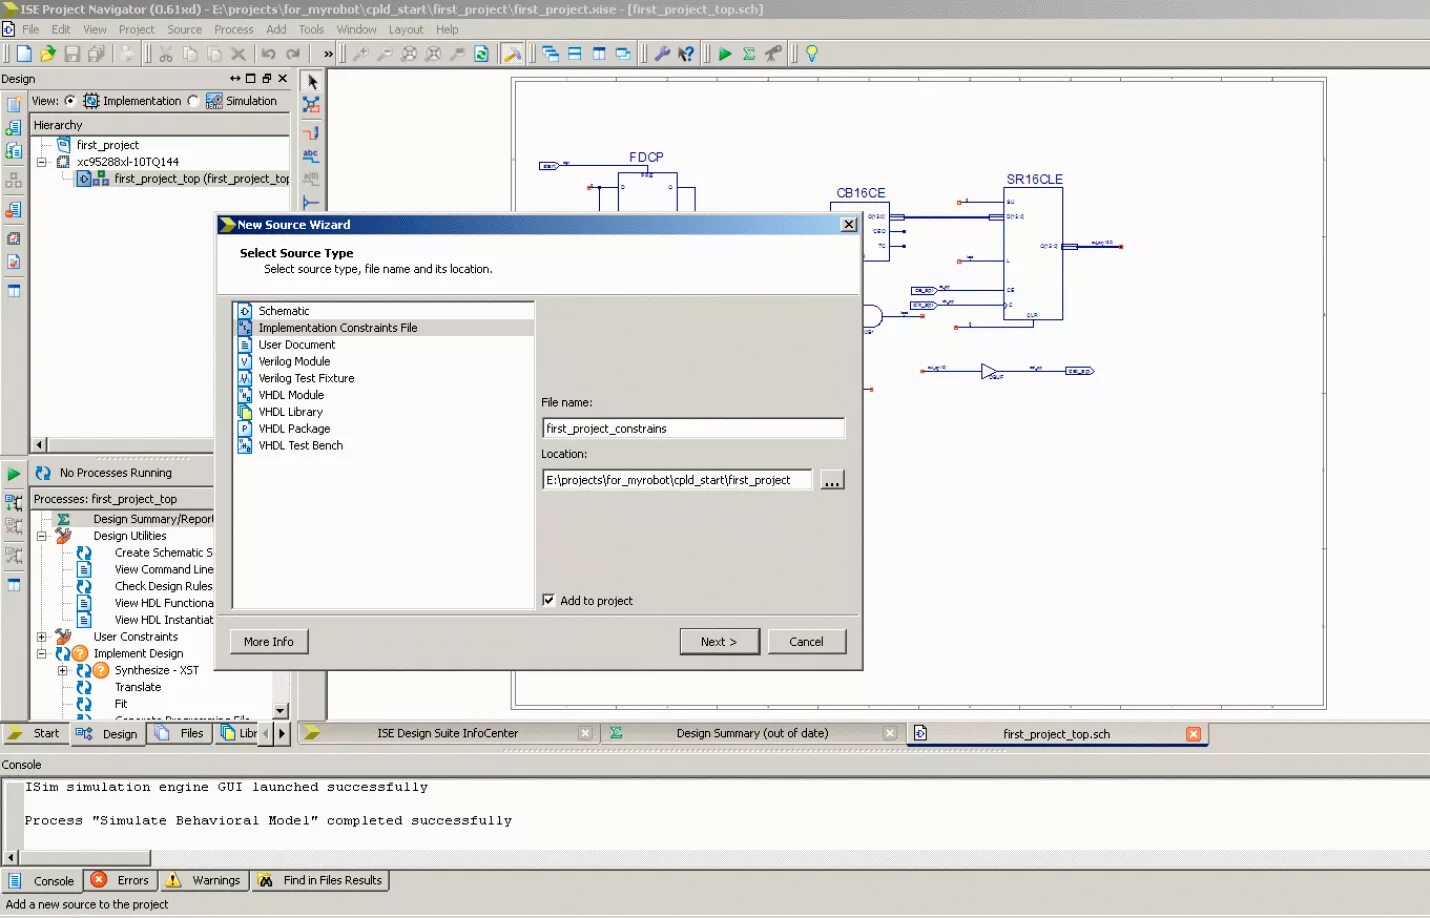Click the Refresh toolbar icon

(481, 54)
